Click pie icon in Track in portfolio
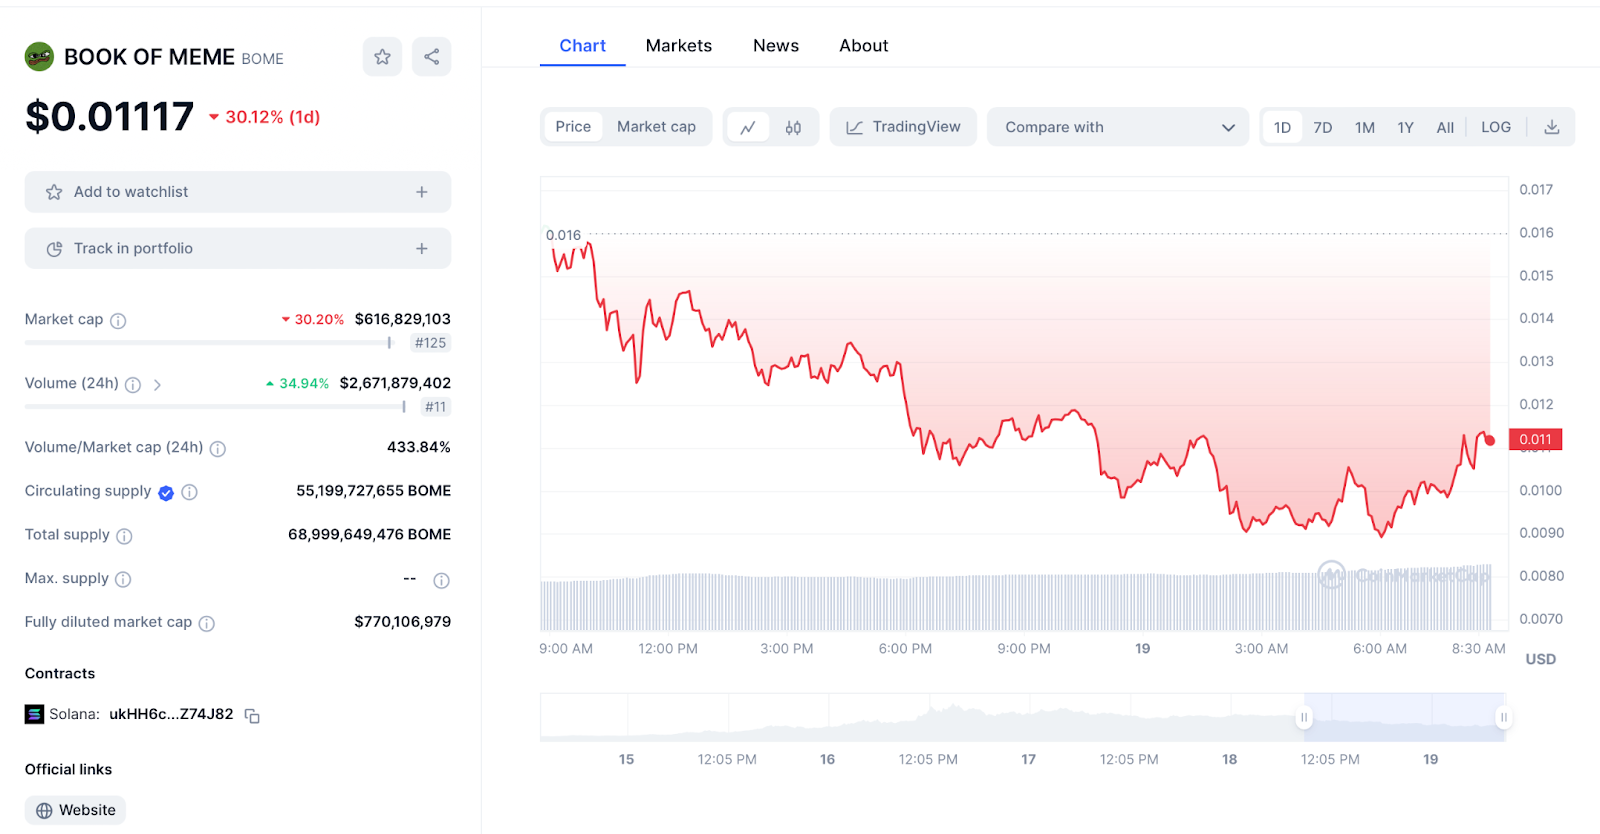Screen dimensions: 1600x834 54,249
